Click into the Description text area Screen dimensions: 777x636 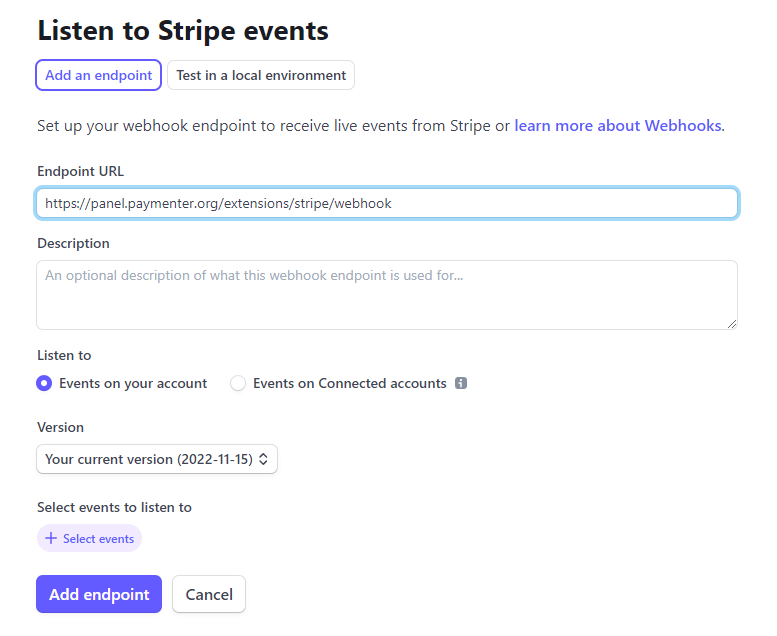point(387,295)
